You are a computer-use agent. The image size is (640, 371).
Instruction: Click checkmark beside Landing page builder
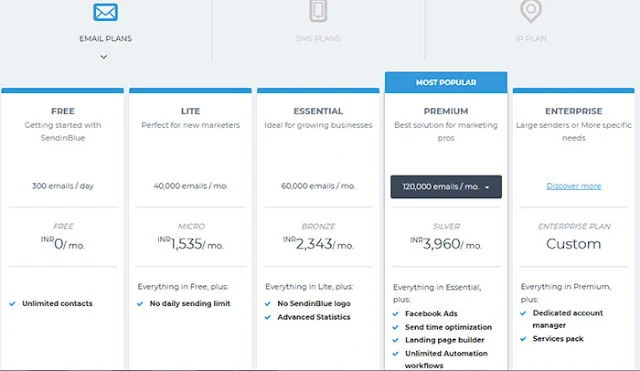395,340
